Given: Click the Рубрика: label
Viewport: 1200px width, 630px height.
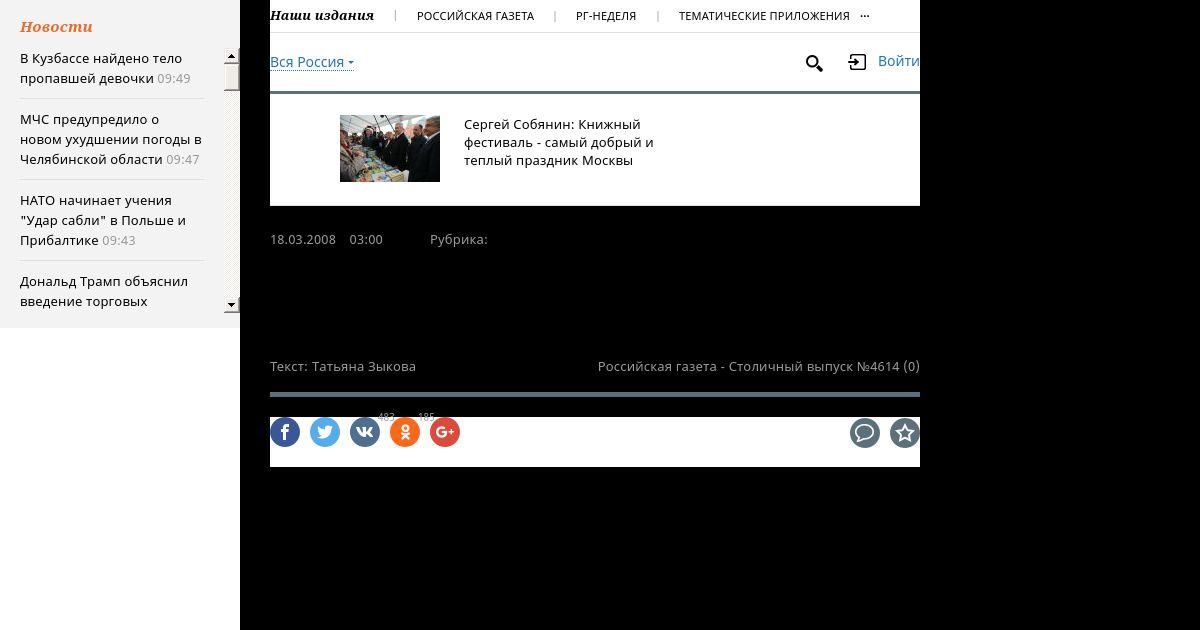Looking at the screenshot, I should [459, 239].
